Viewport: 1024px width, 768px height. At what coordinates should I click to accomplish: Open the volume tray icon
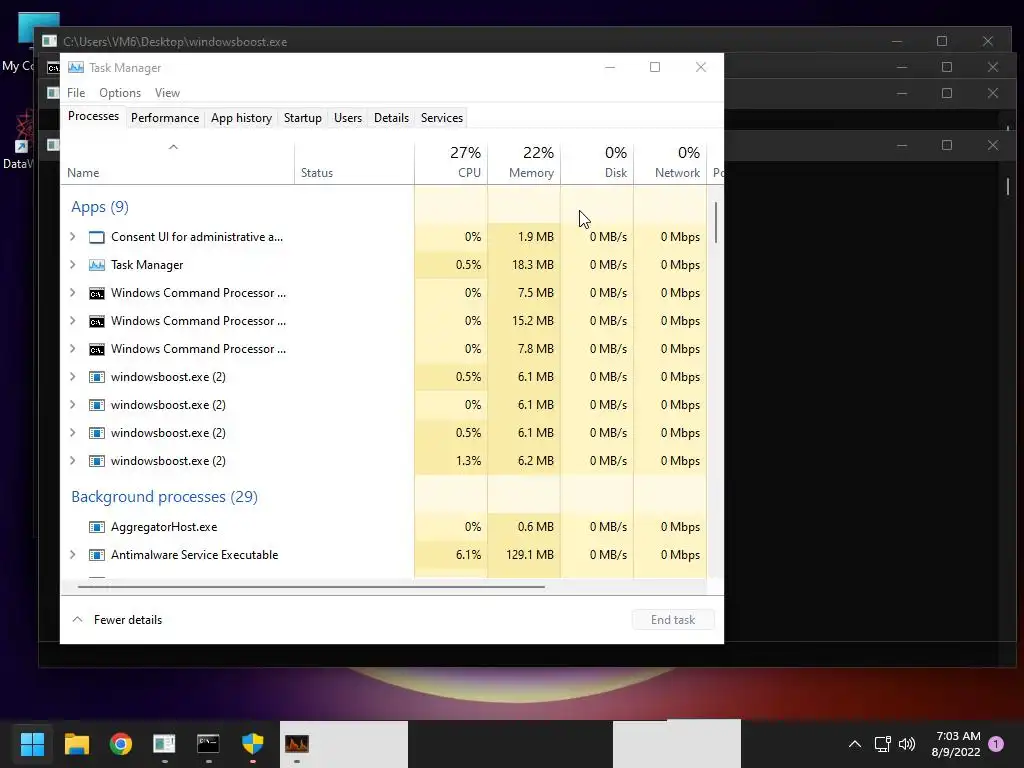tap(907, 744)
